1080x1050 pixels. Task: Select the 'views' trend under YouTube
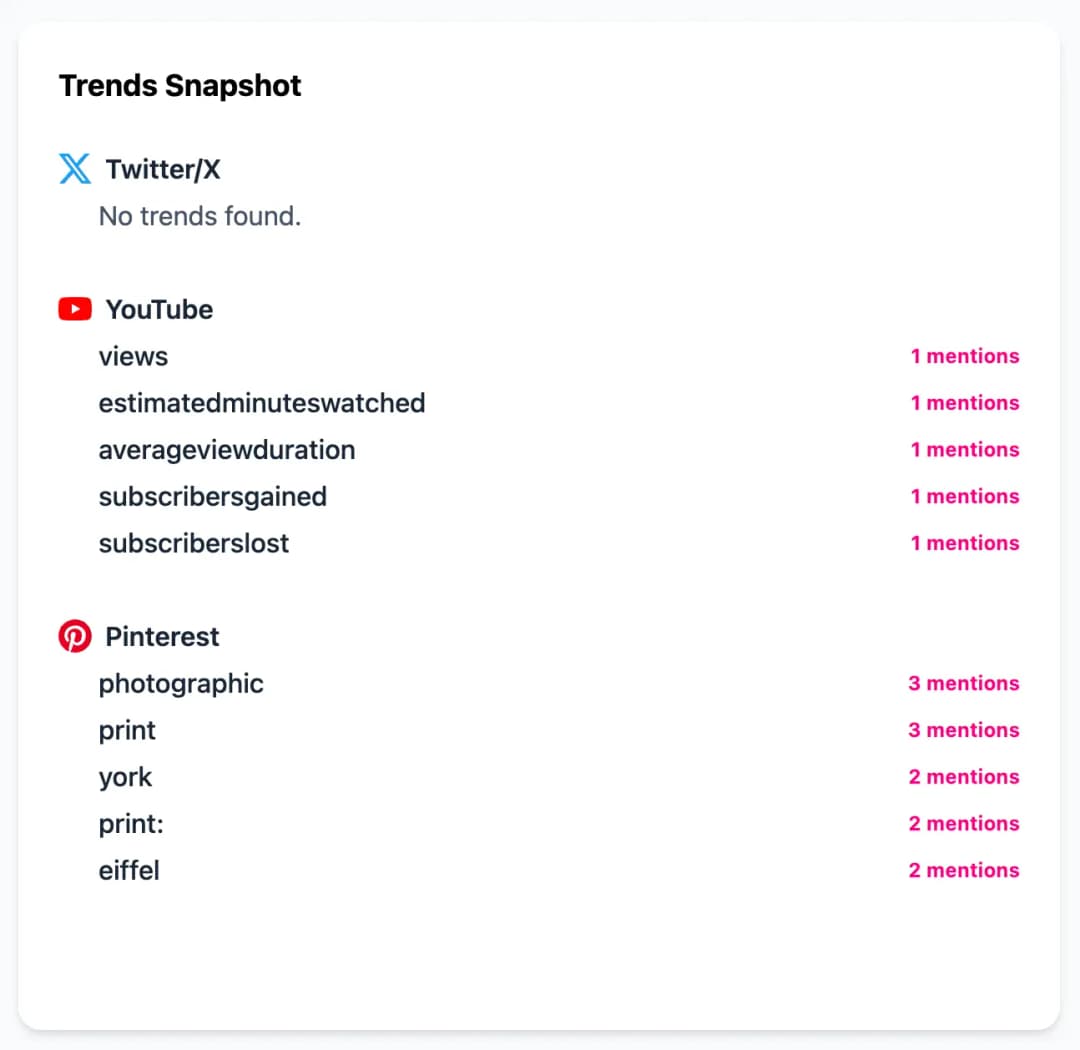(x=133, y=356)
